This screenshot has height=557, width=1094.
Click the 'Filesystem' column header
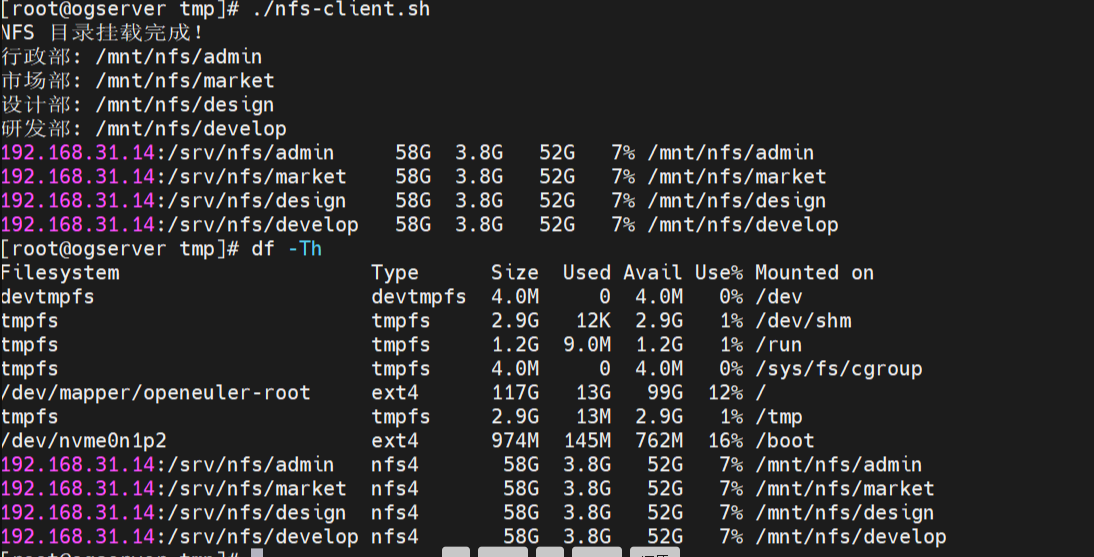61,272
